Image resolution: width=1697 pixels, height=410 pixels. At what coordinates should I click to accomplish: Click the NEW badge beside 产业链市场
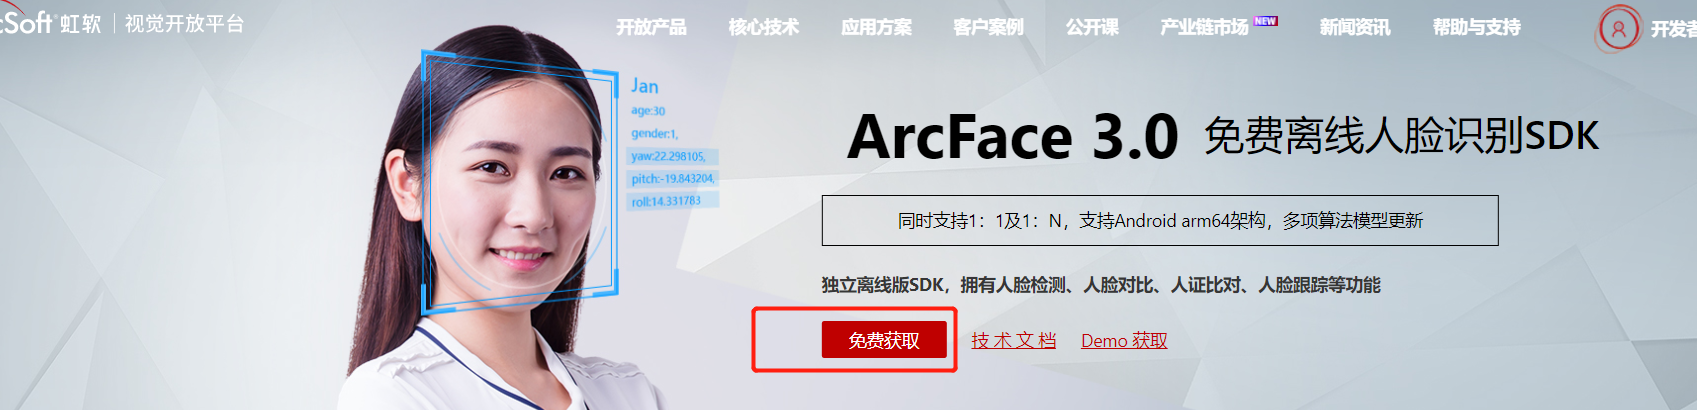pos(1266,20)
